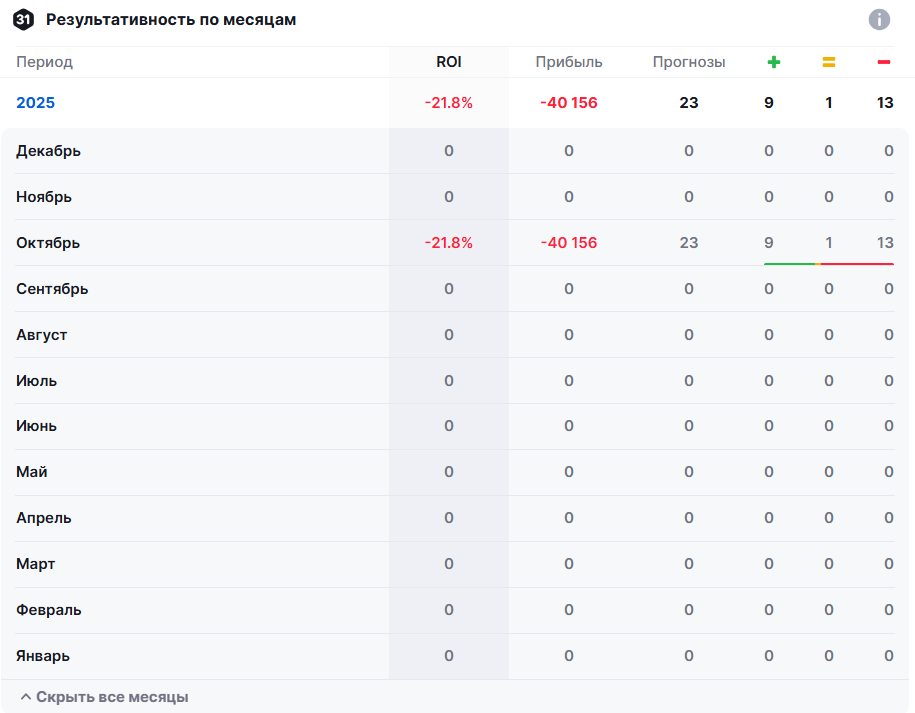Click the Прогнозы column header
This screenshot has height=713, width=915.
688,62
